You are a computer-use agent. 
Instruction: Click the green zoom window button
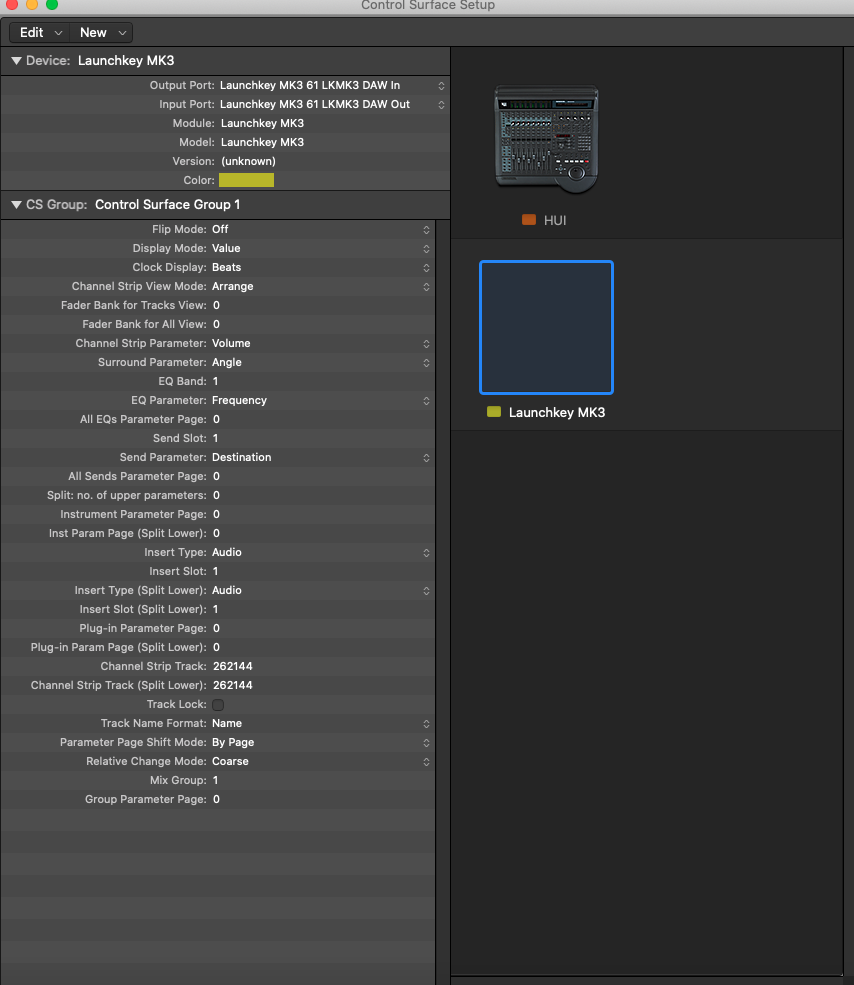[x=52, y=4]
